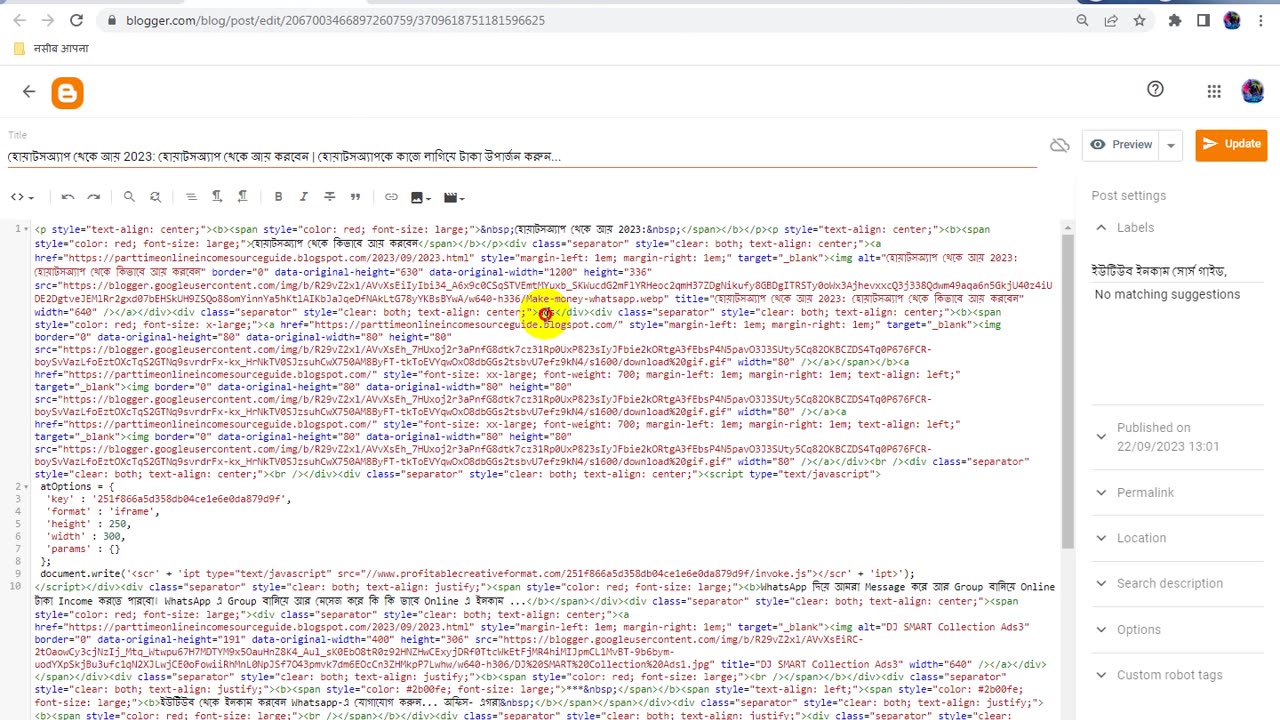Click the orange Update button
Viewport: 1280px width, 720px height.
click(x=1231, y=144)
